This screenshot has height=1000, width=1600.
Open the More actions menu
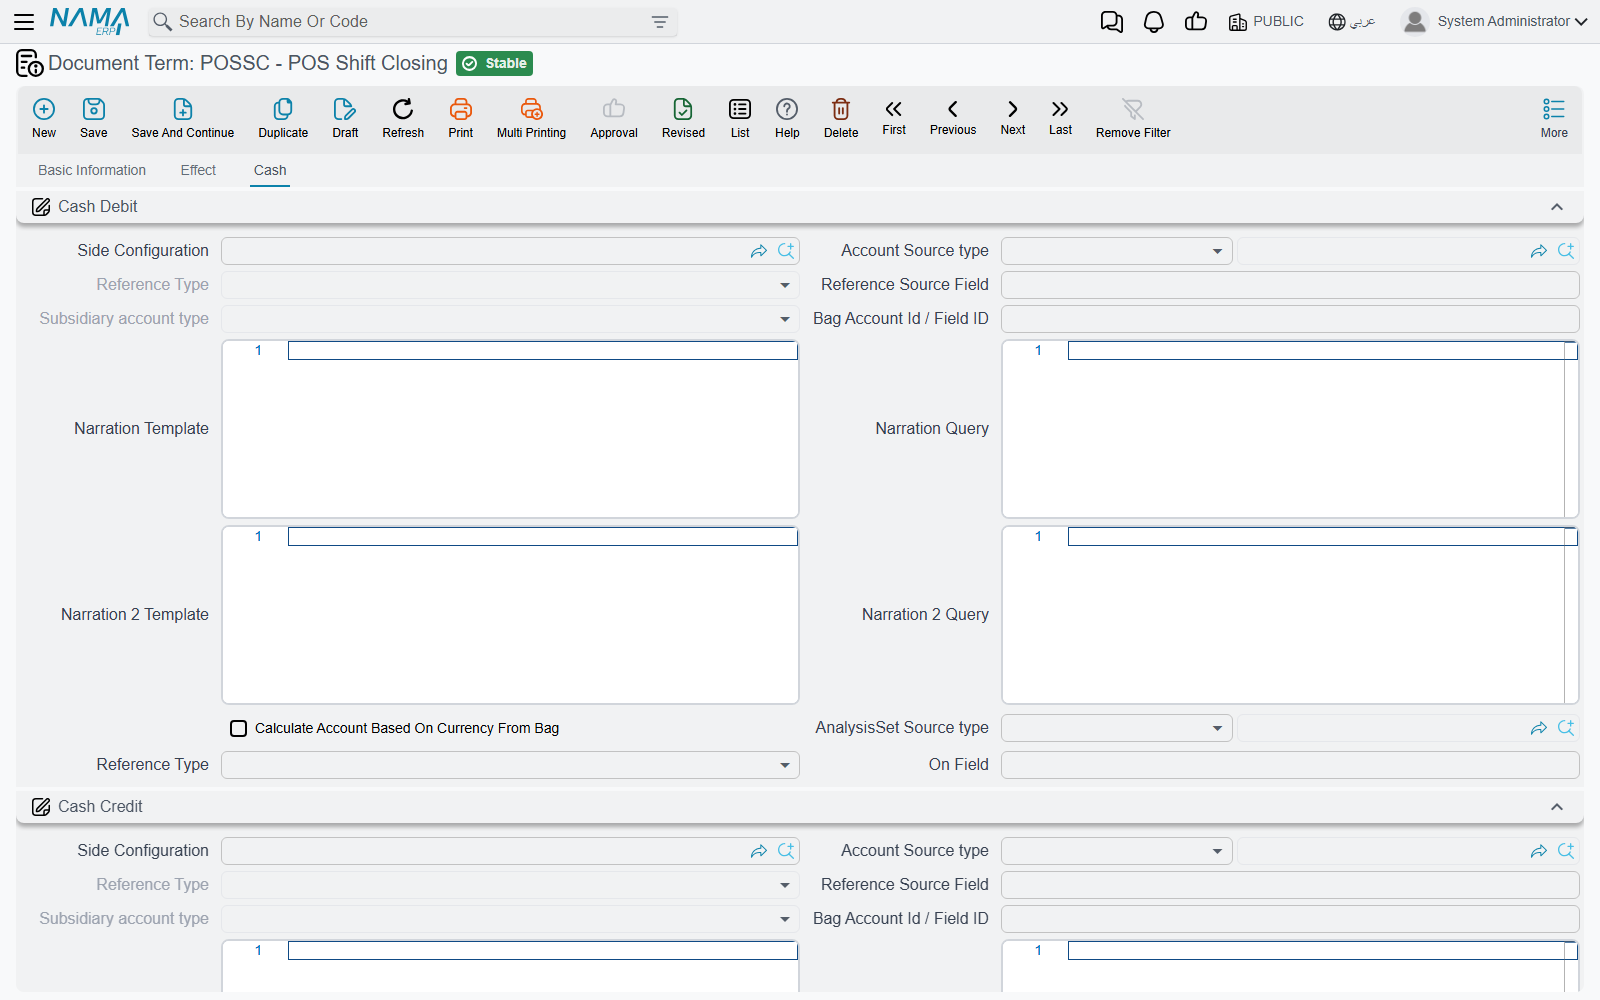tap(1554, 118)
